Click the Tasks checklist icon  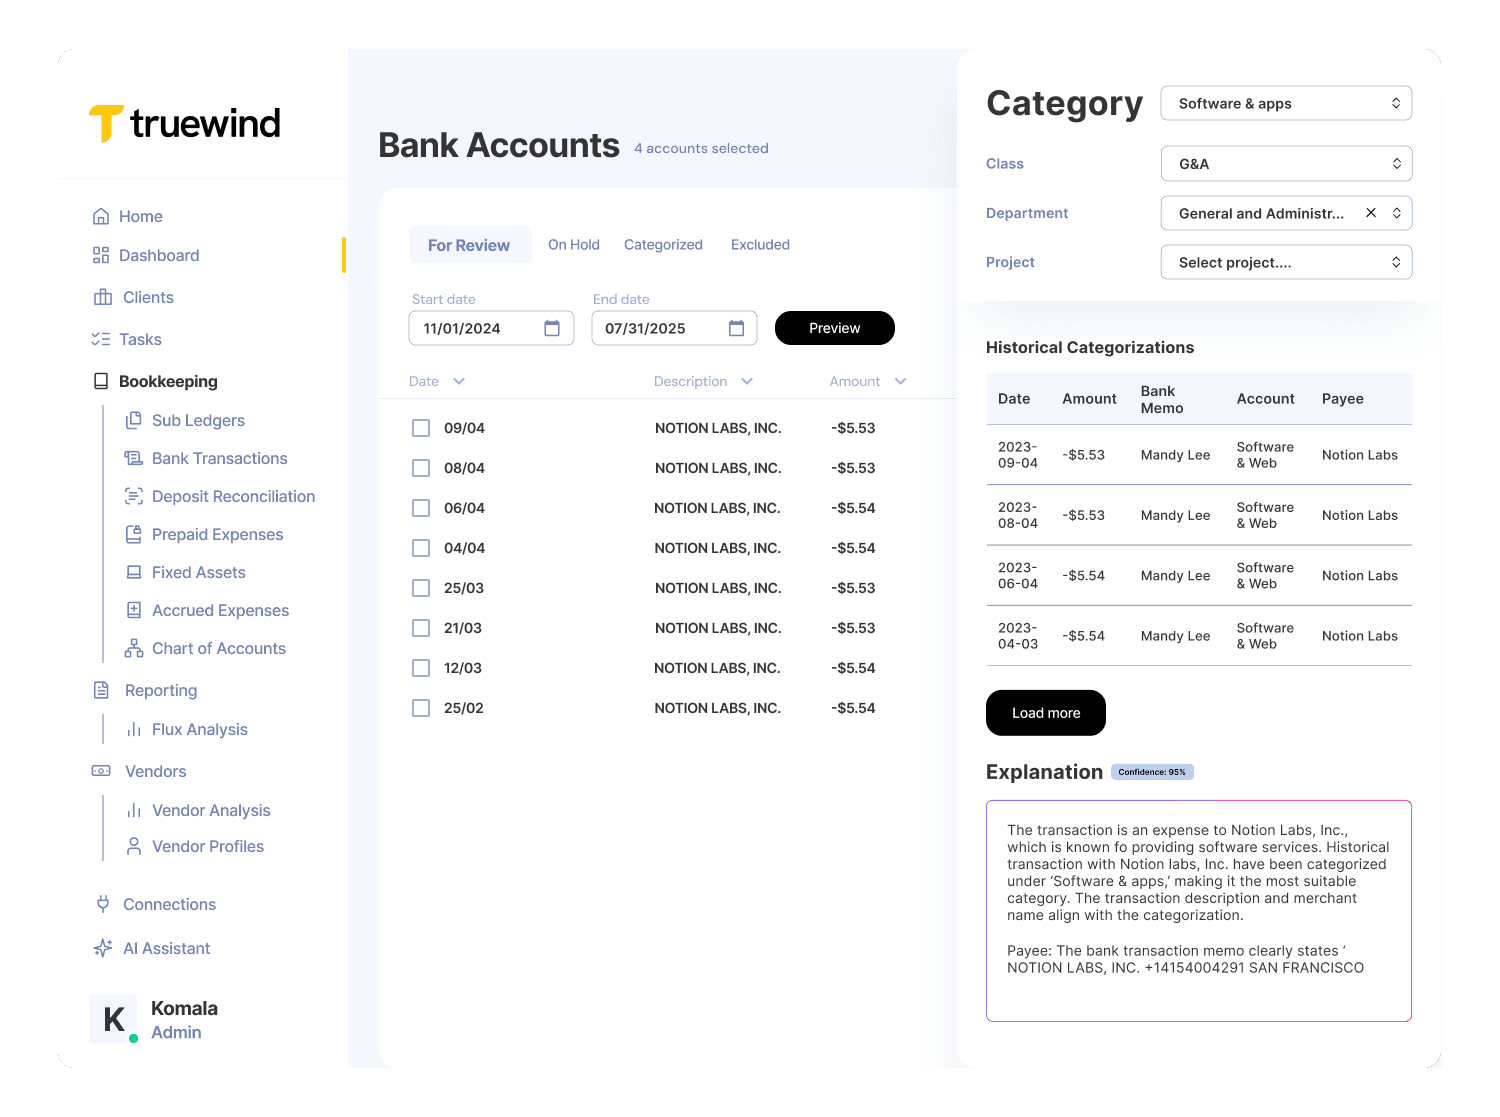[x=101, y=339]
